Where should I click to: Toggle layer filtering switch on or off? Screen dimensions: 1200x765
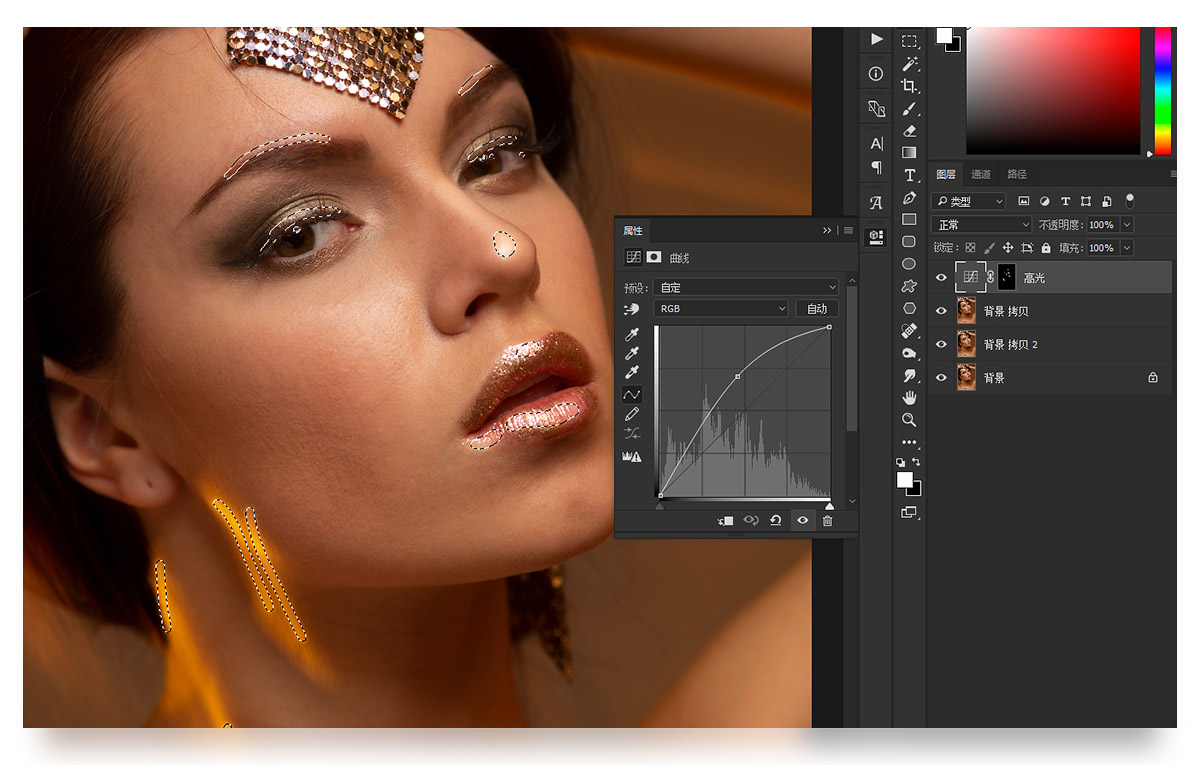(x=1130, y=200)
